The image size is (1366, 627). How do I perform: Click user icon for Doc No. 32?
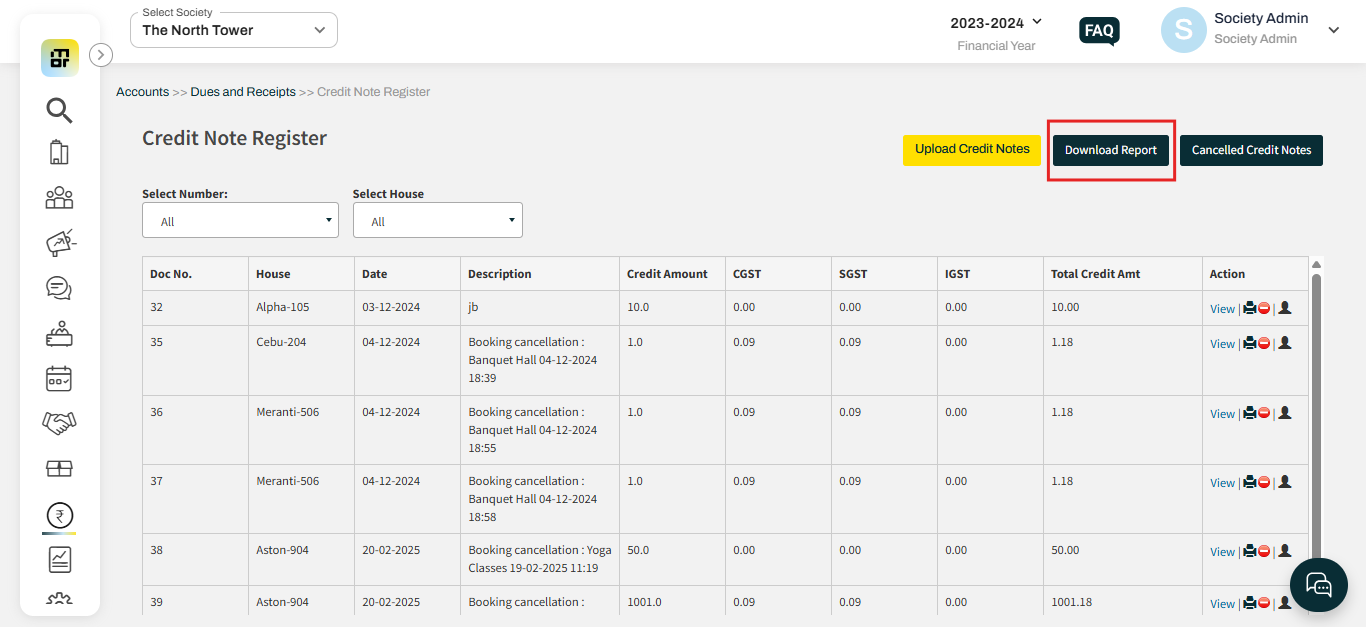(x=1285, y=308)
